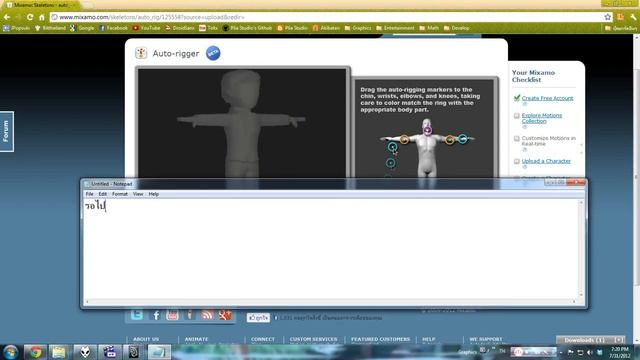Select the lower teal marker below left arm
Screen dimensions: 640x360
coord(391,163)
